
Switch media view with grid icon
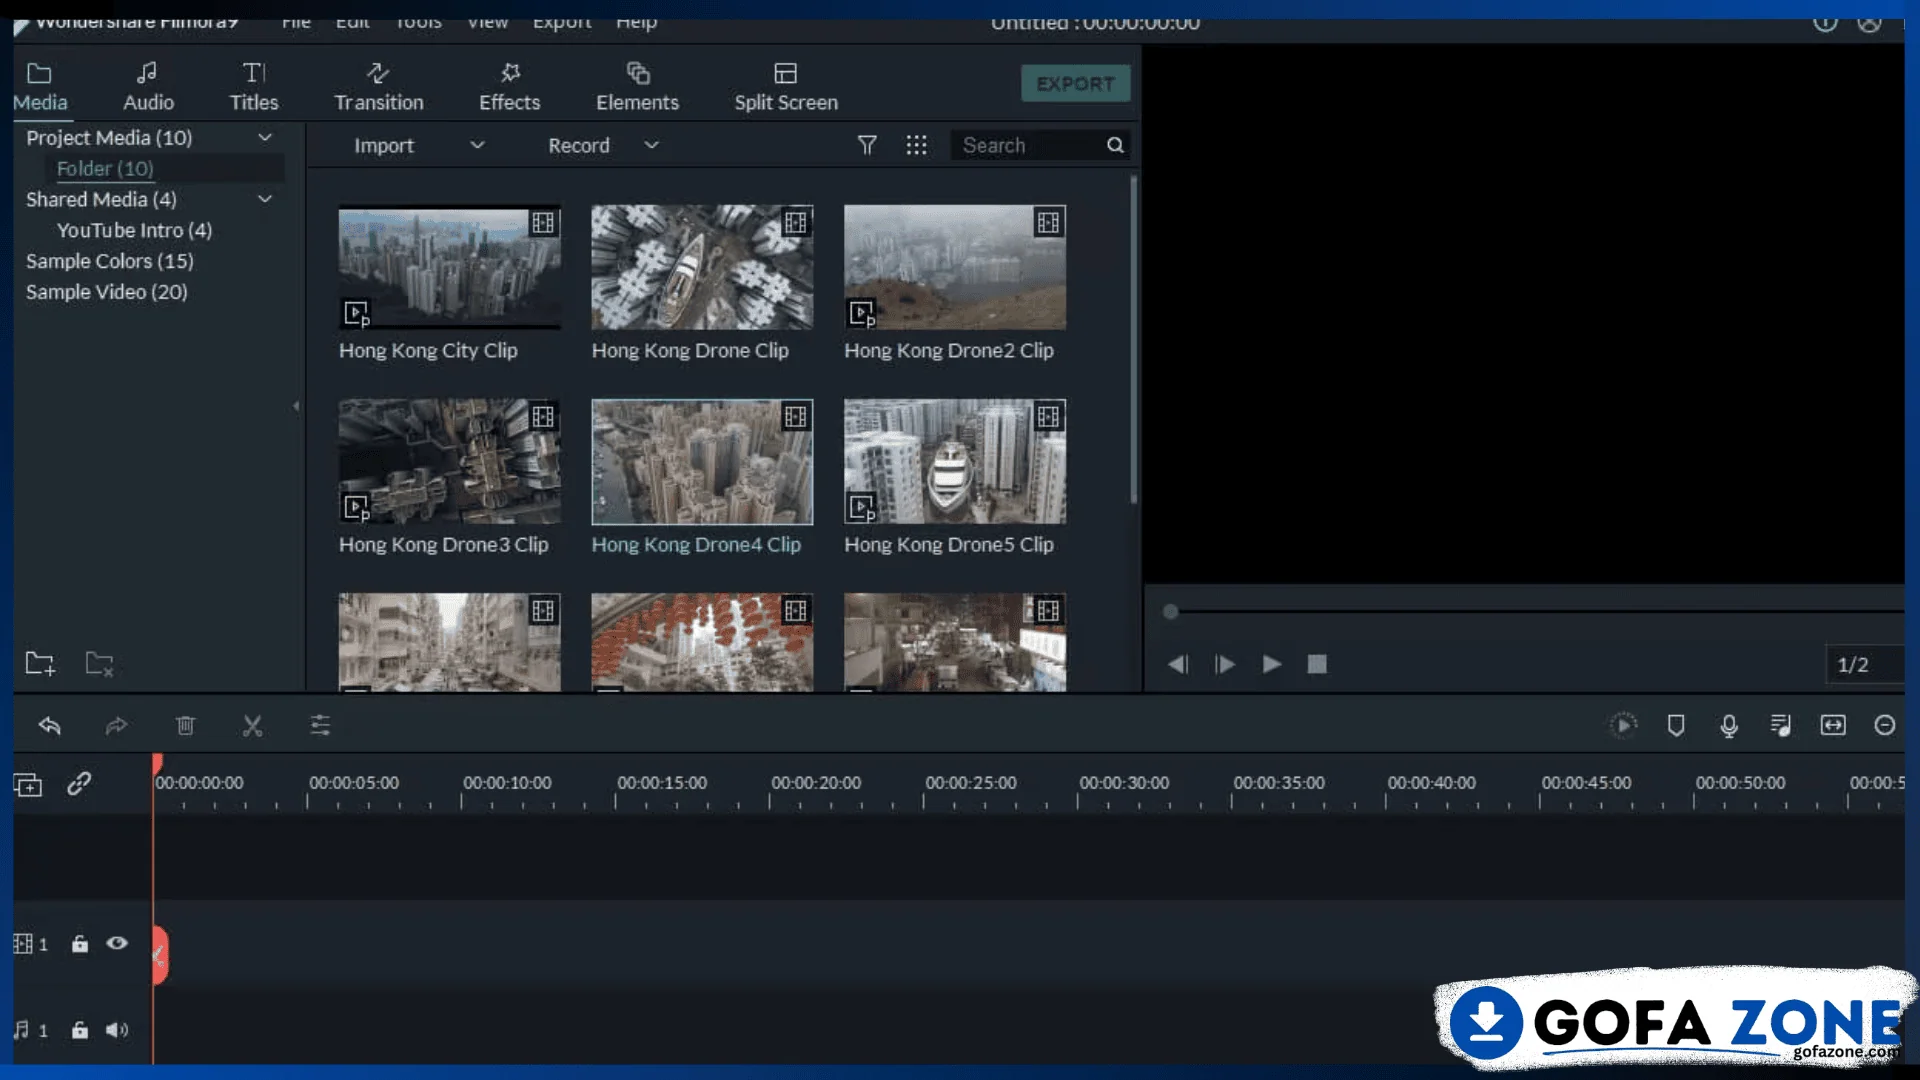[916, 145]
